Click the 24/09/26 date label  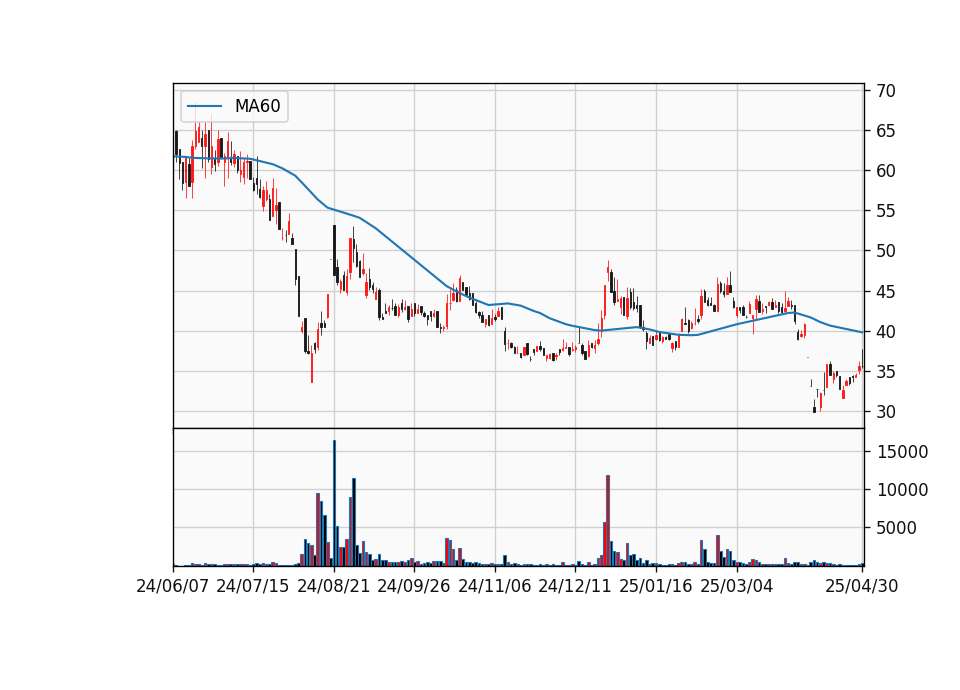pyautogui.click(x=414, y=586)
